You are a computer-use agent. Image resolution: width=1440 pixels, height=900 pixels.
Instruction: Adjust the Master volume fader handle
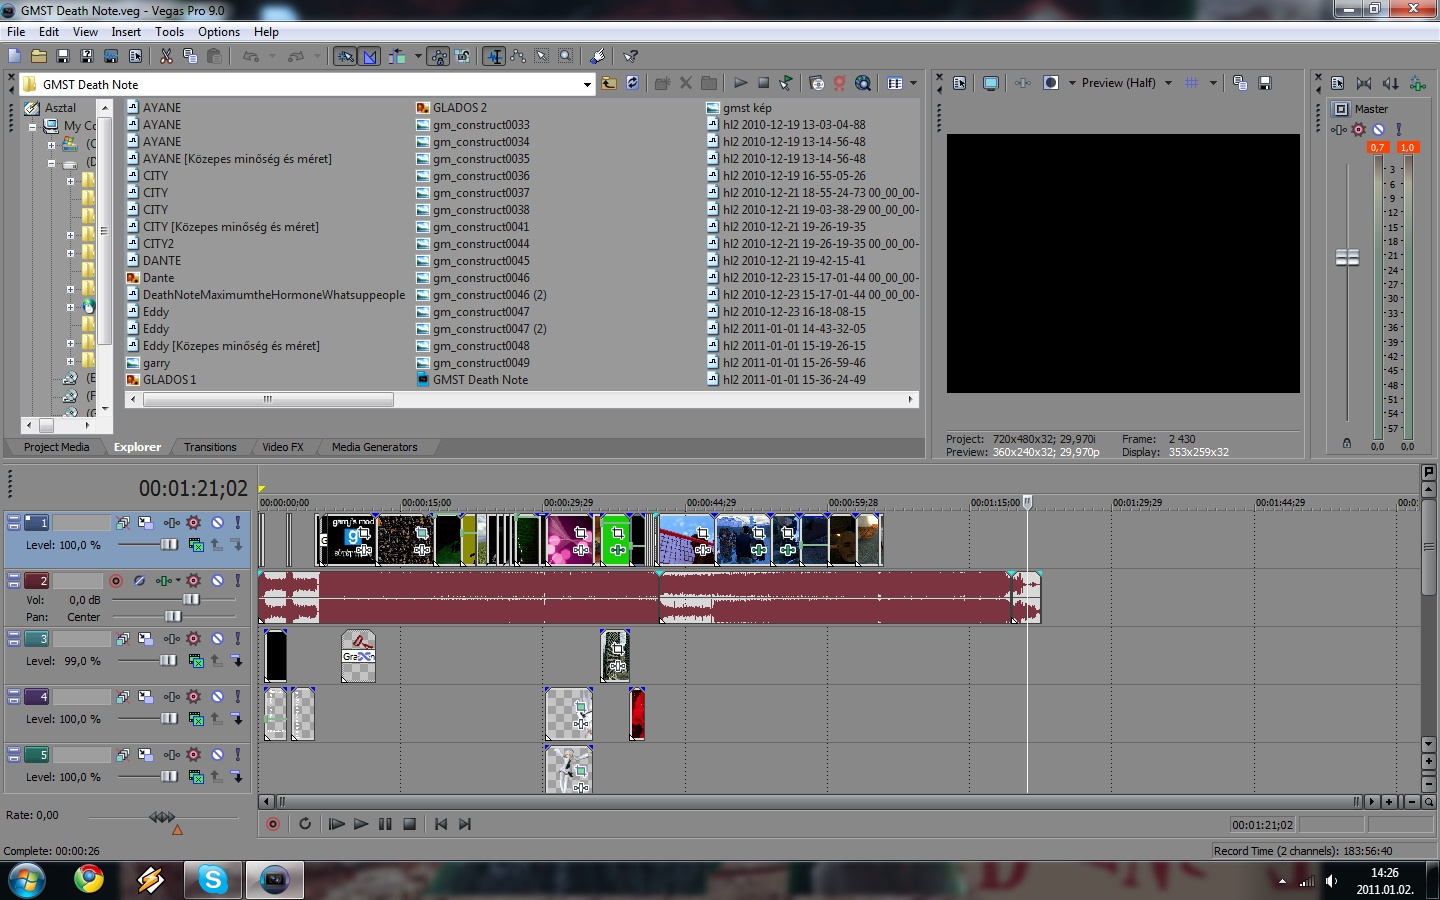[x=1347, y=257]
